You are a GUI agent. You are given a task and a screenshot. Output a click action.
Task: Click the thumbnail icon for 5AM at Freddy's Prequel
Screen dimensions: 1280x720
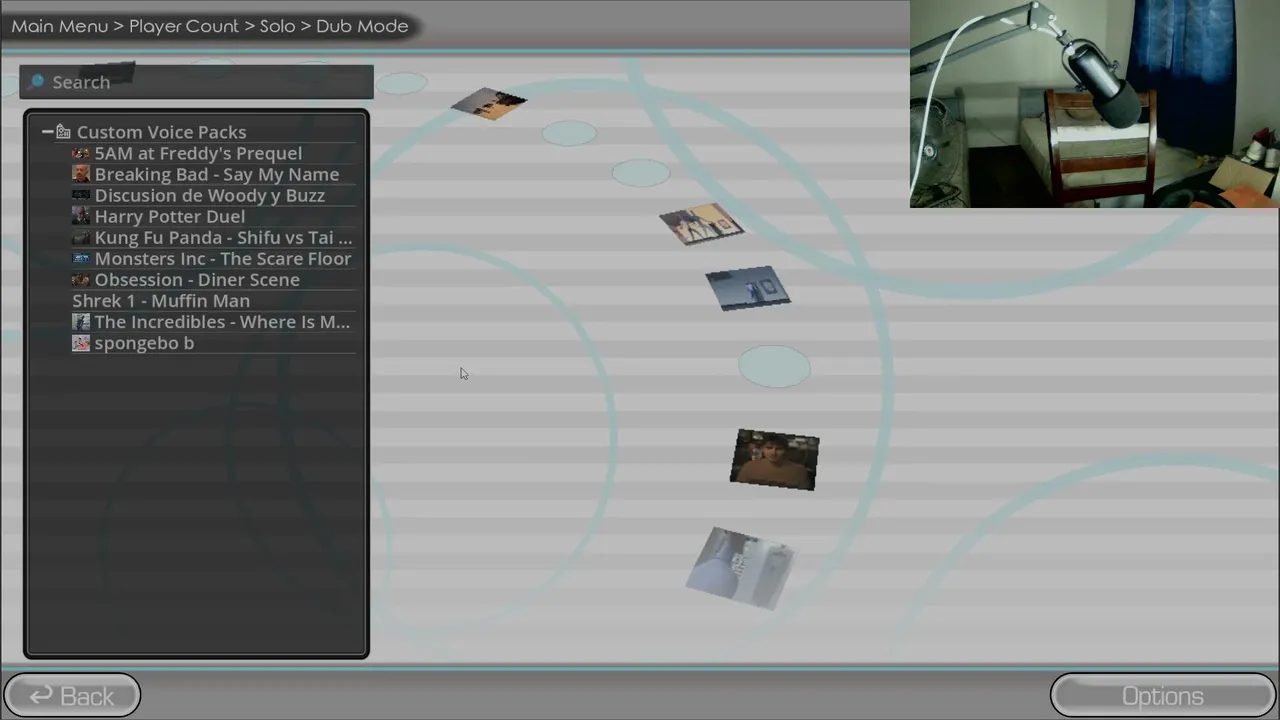(x=81, y=153)
